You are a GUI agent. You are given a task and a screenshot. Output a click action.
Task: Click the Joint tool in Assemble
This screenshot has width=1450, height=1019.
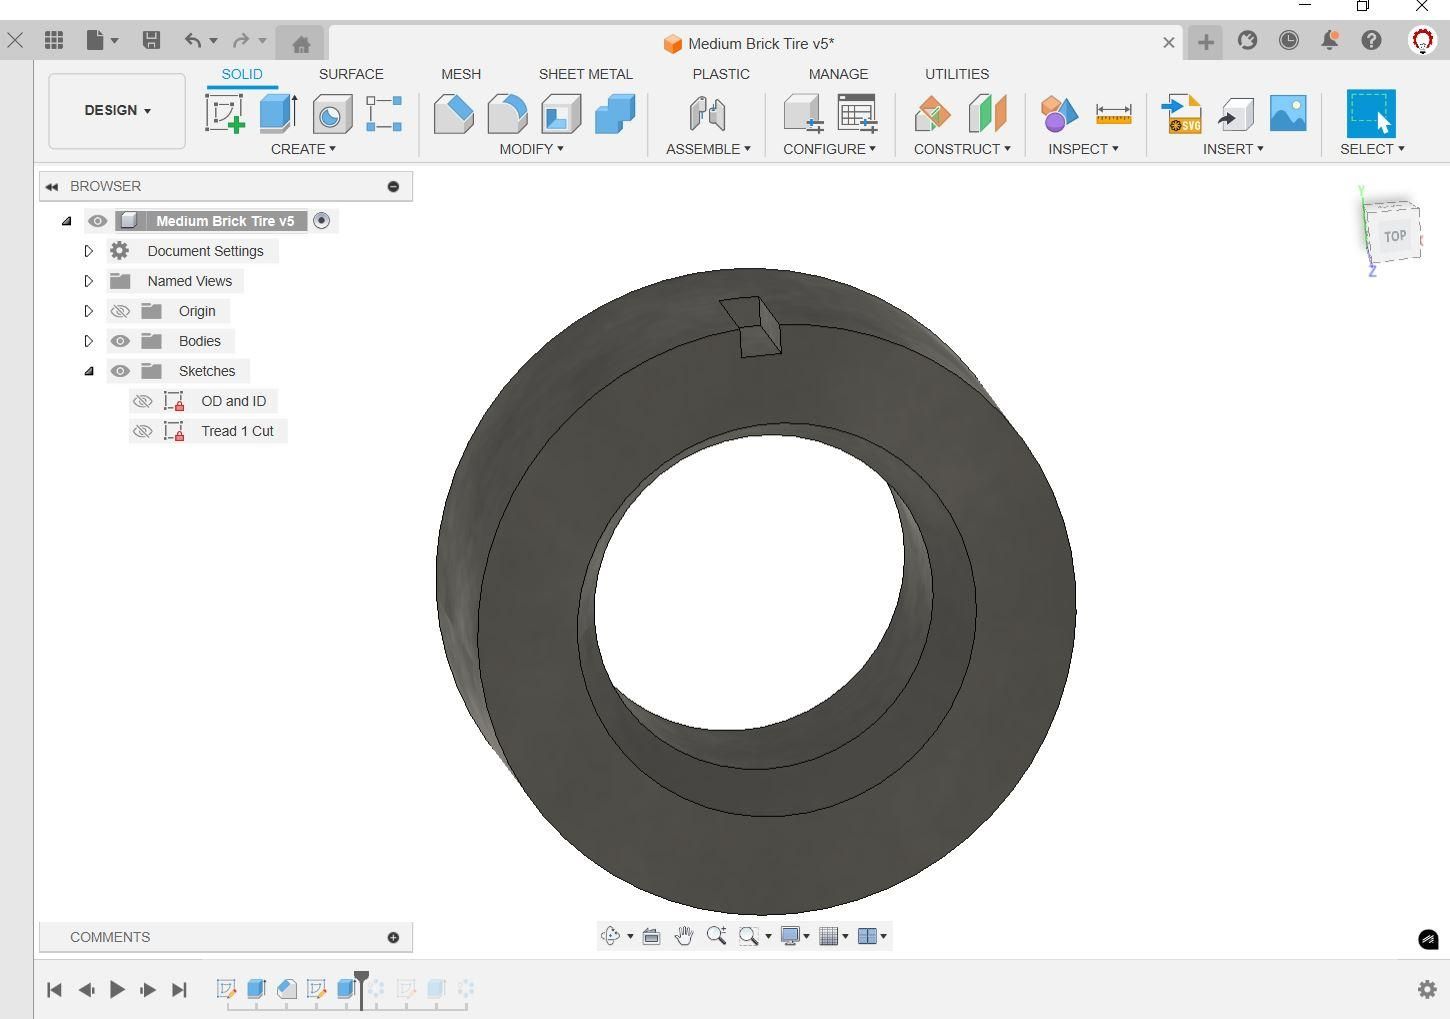(x=707, y=113)
